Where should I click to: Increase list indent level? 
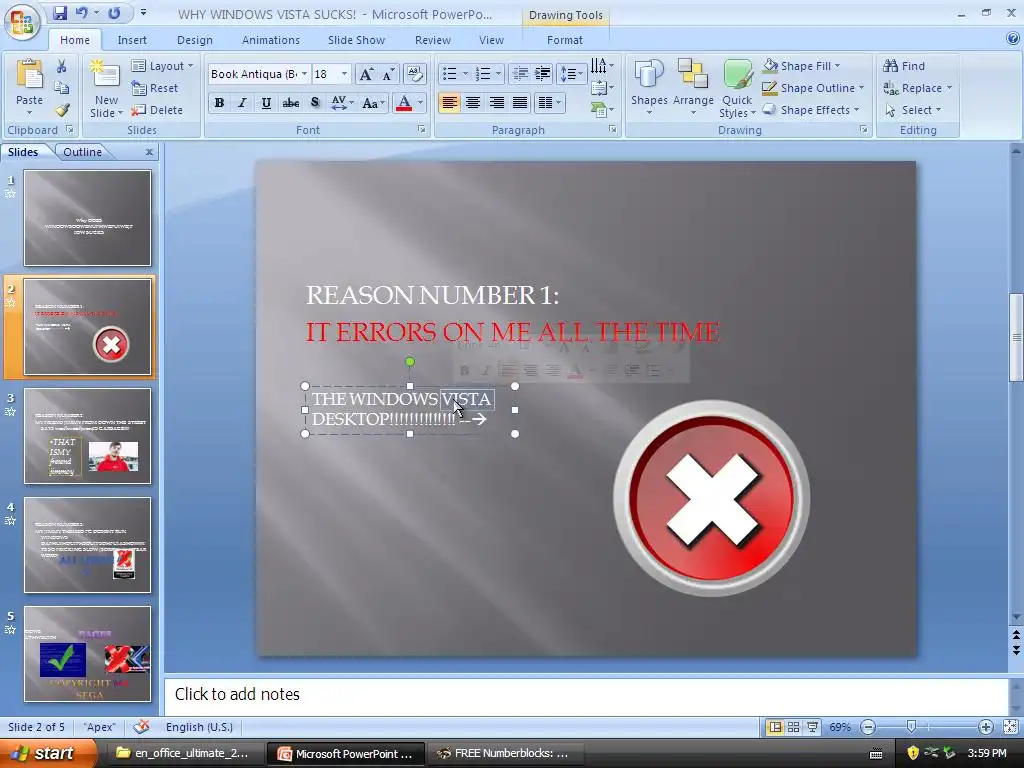tap(542, 74)
